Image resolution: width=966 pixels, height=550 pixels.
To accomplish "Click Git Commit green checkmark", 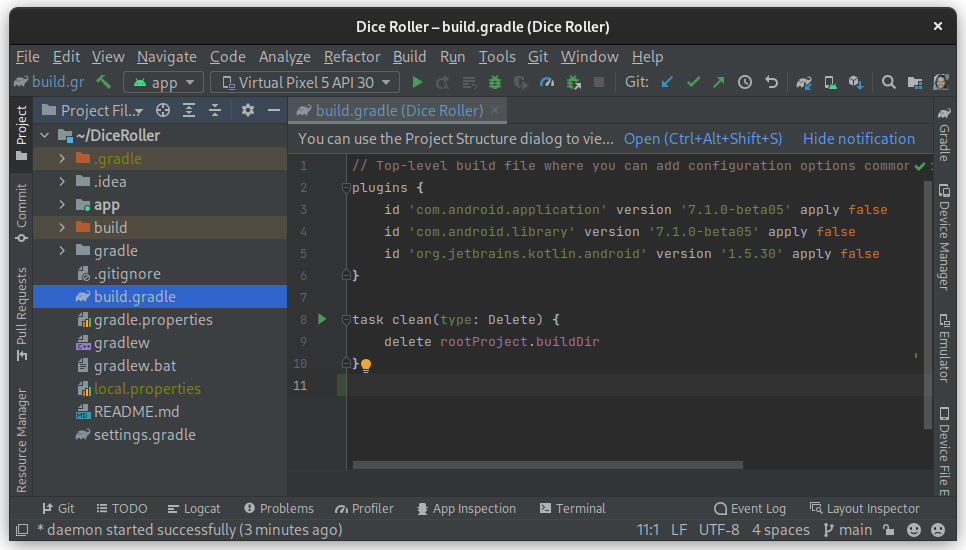I will point(693,82).
